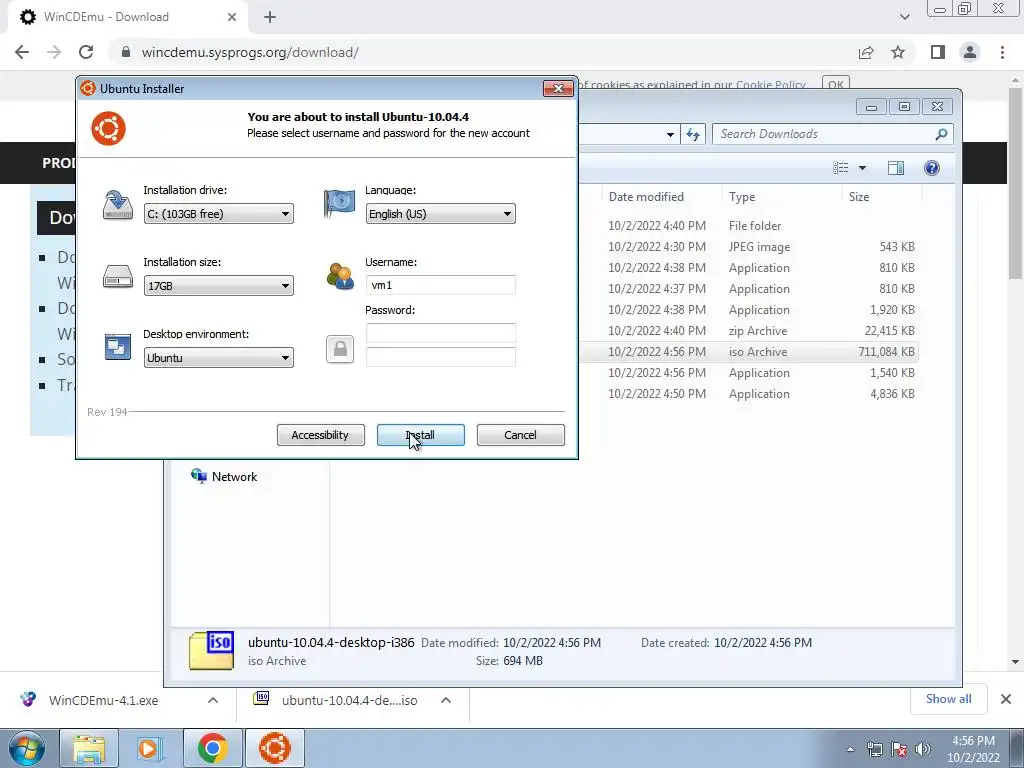
Task: Click the Explorer refresh address button
Action: point(693,134)
